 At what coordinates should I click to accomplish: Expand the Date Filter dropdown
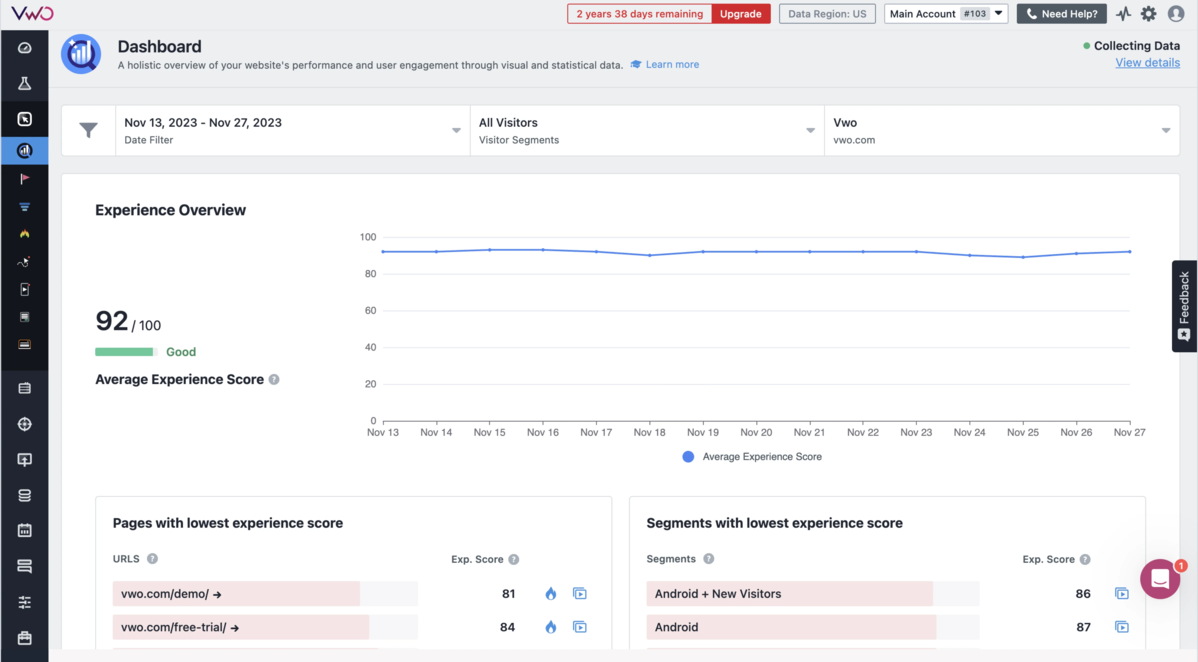click(x=292, y=130)
